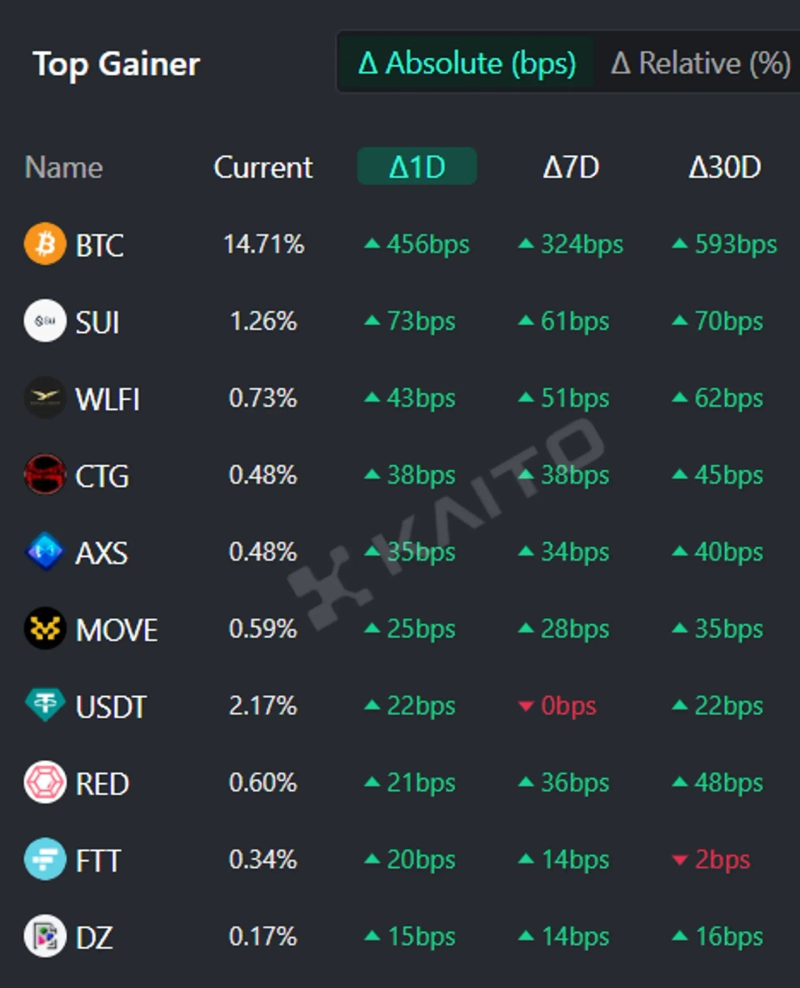Switch to Δ Relative (%) mode

pos(700,64)
